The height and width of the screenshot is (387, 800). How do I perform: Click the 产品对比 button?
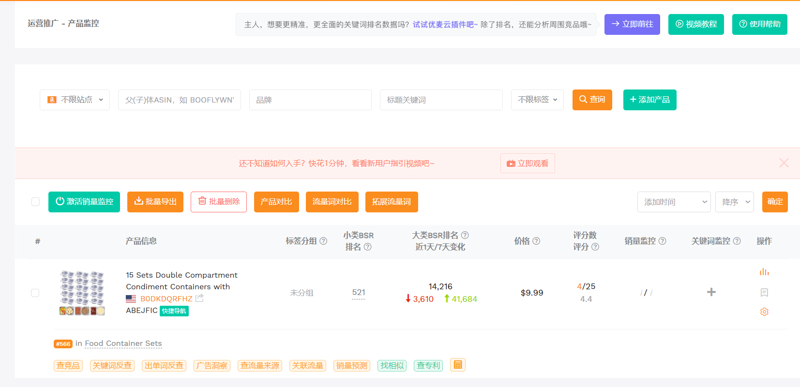click(x=277, y=202)
